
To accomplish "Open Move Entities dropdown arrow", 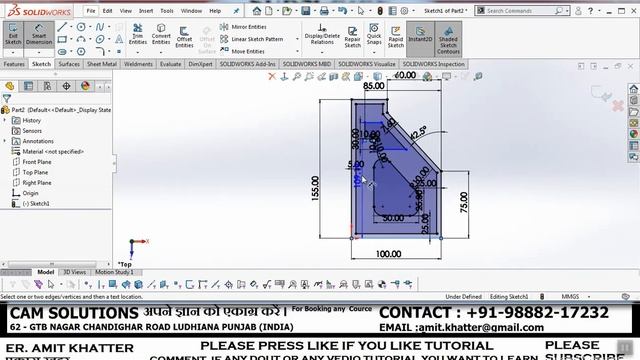I will (297, 51).
